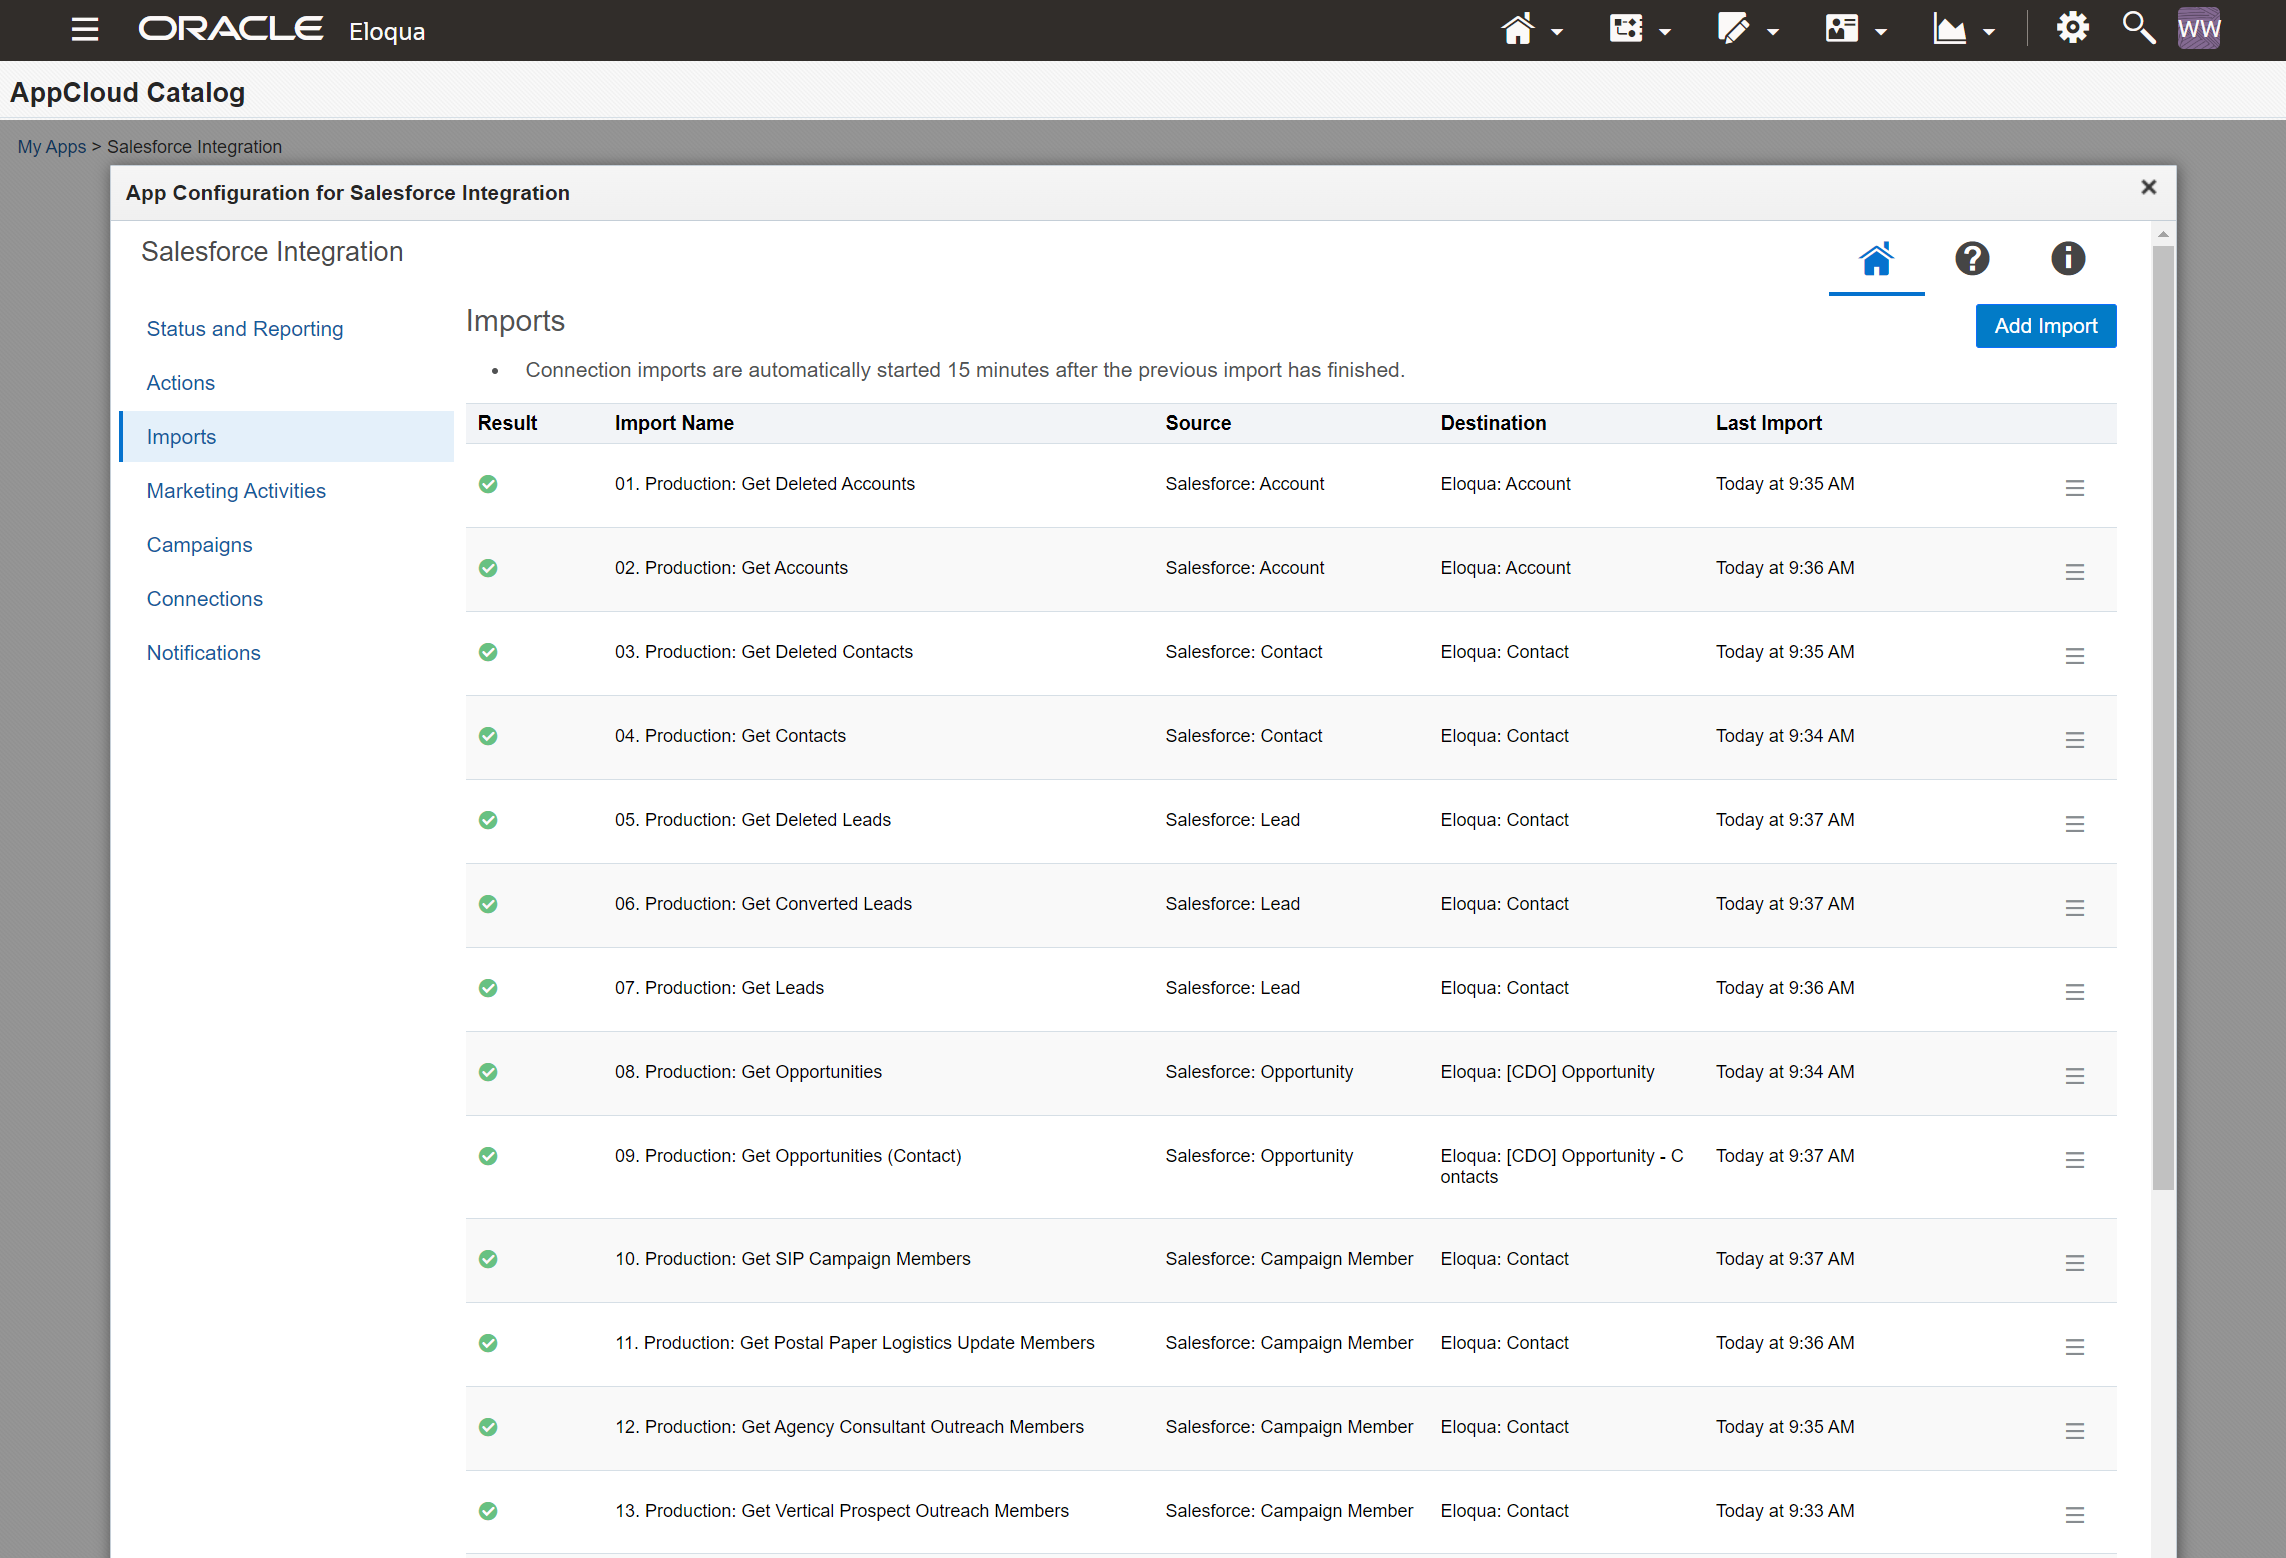Open the WW user profile avatar
Screen dimensions: 2286x1558
tap(2199, 29)
